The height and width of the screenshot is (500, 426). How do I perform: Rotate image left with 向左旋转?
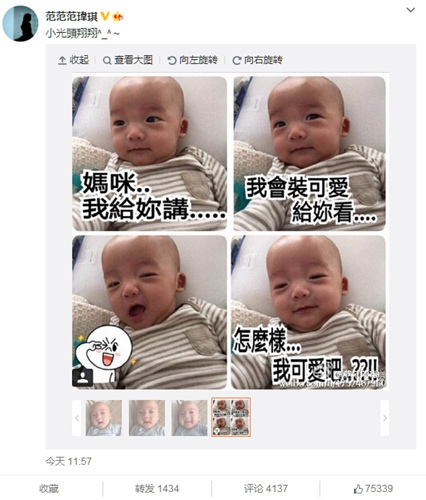(x=192, y=60)
